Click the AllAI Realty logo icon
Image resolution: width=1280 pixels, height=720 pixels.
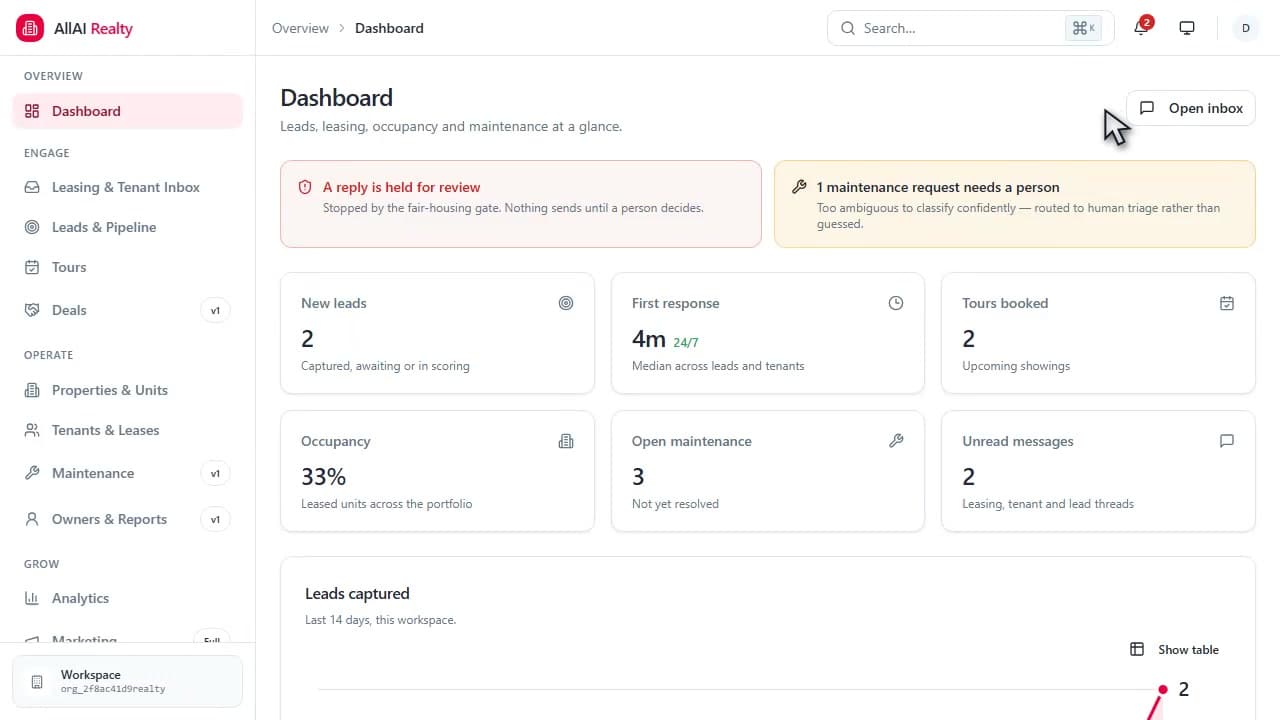(x=30, y=28)
